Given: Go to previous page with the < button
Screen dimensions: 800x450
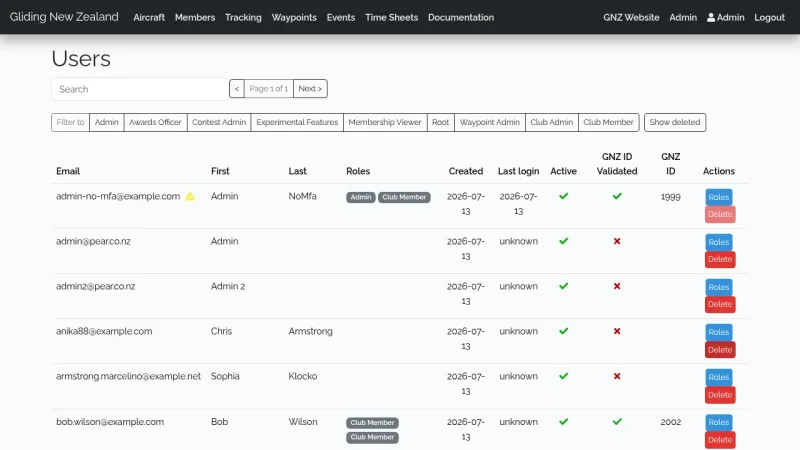Looking at the screenshot, I should [237, 89].
